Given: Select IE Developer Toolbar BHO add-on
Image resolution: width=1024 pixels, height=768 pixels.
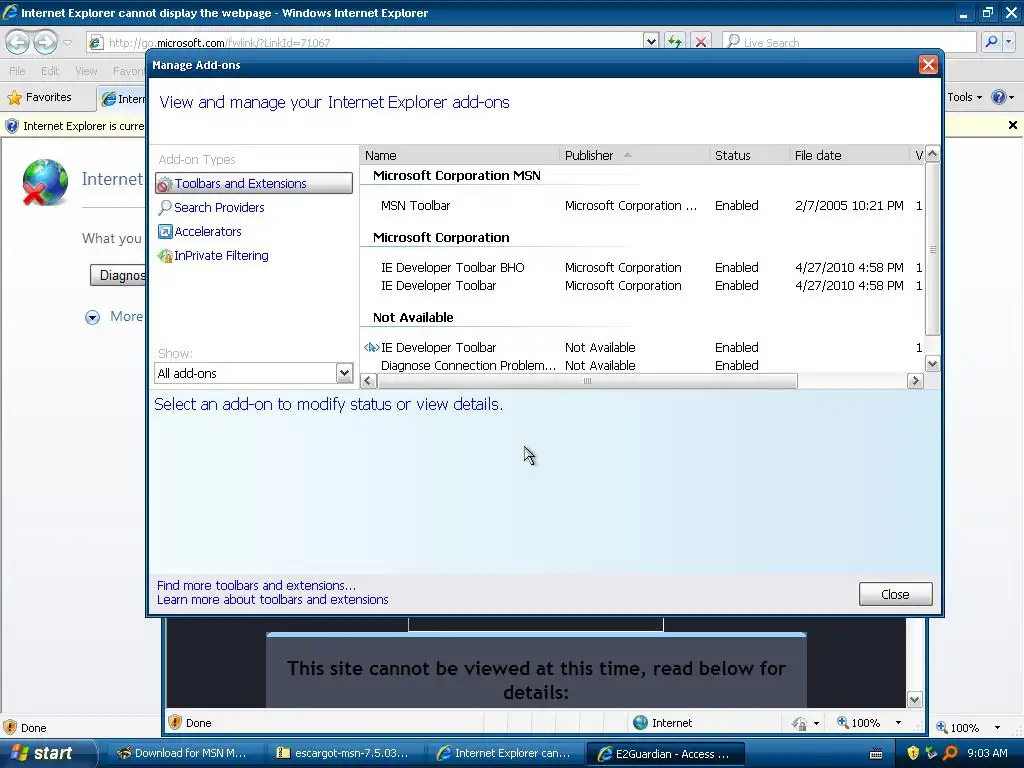Looking at the screenshot, I should [x=643, y=268].
